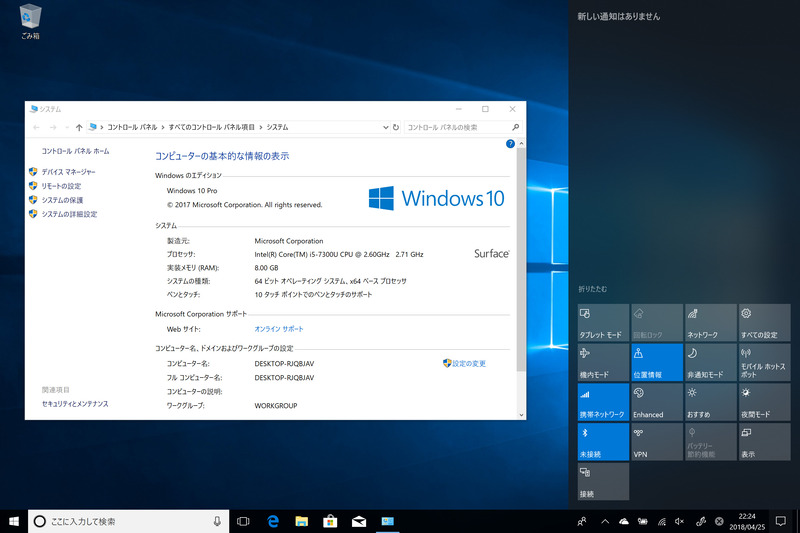Click the 表示 project tile

point(764,442)
